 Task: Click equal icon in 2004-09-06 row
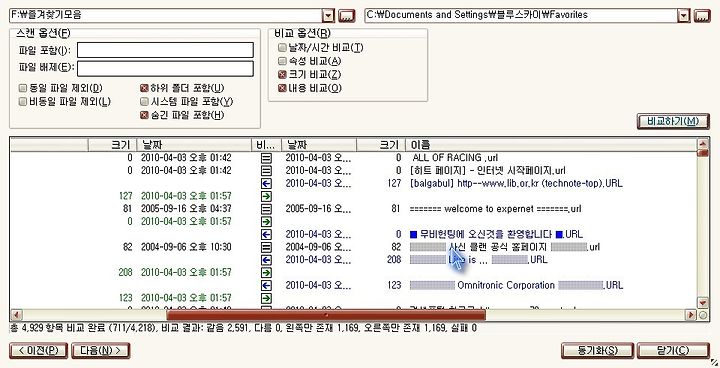pyautogui.click(x=266, y=247)
